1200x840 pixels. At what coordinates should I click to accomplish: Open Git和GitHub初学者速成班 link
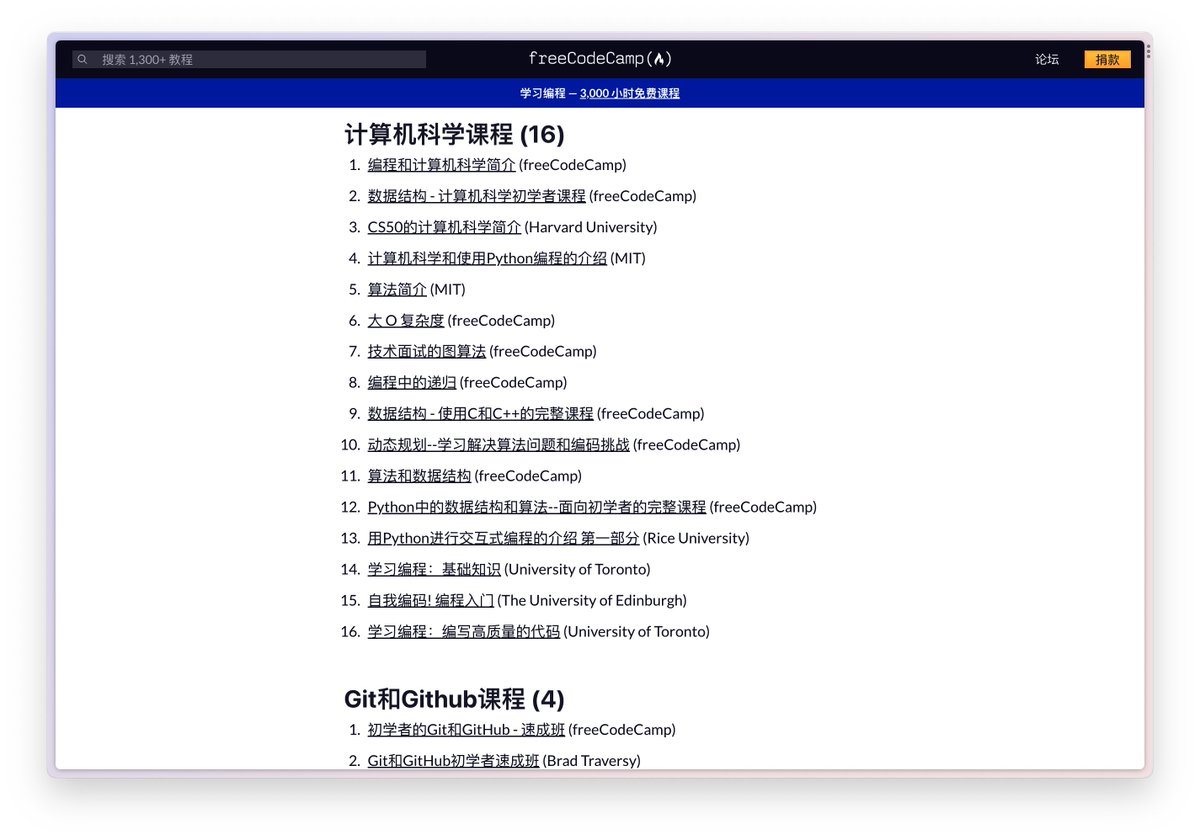[x=453, y=760]
